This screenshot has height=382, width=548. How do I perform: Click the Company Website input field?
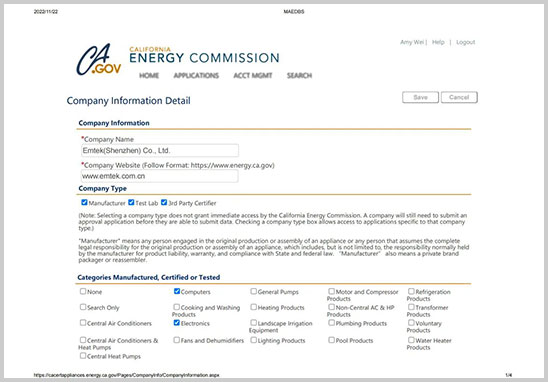pyautogui.click(x=160, y=176)
